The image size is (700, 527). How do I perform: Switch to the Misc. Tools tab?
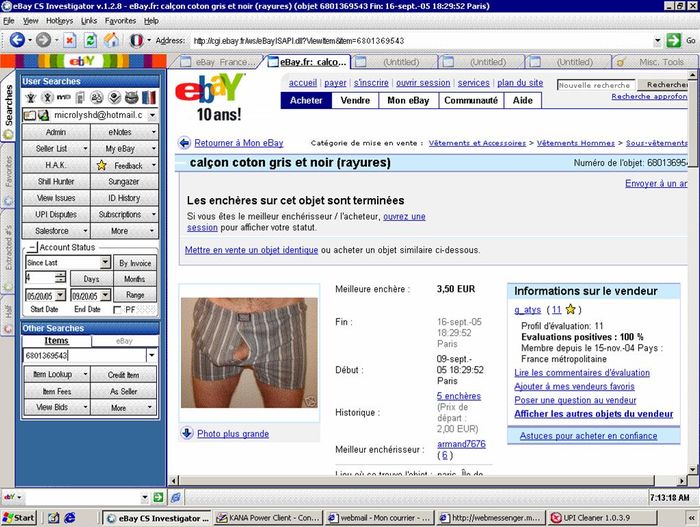(x=655, y=62)
